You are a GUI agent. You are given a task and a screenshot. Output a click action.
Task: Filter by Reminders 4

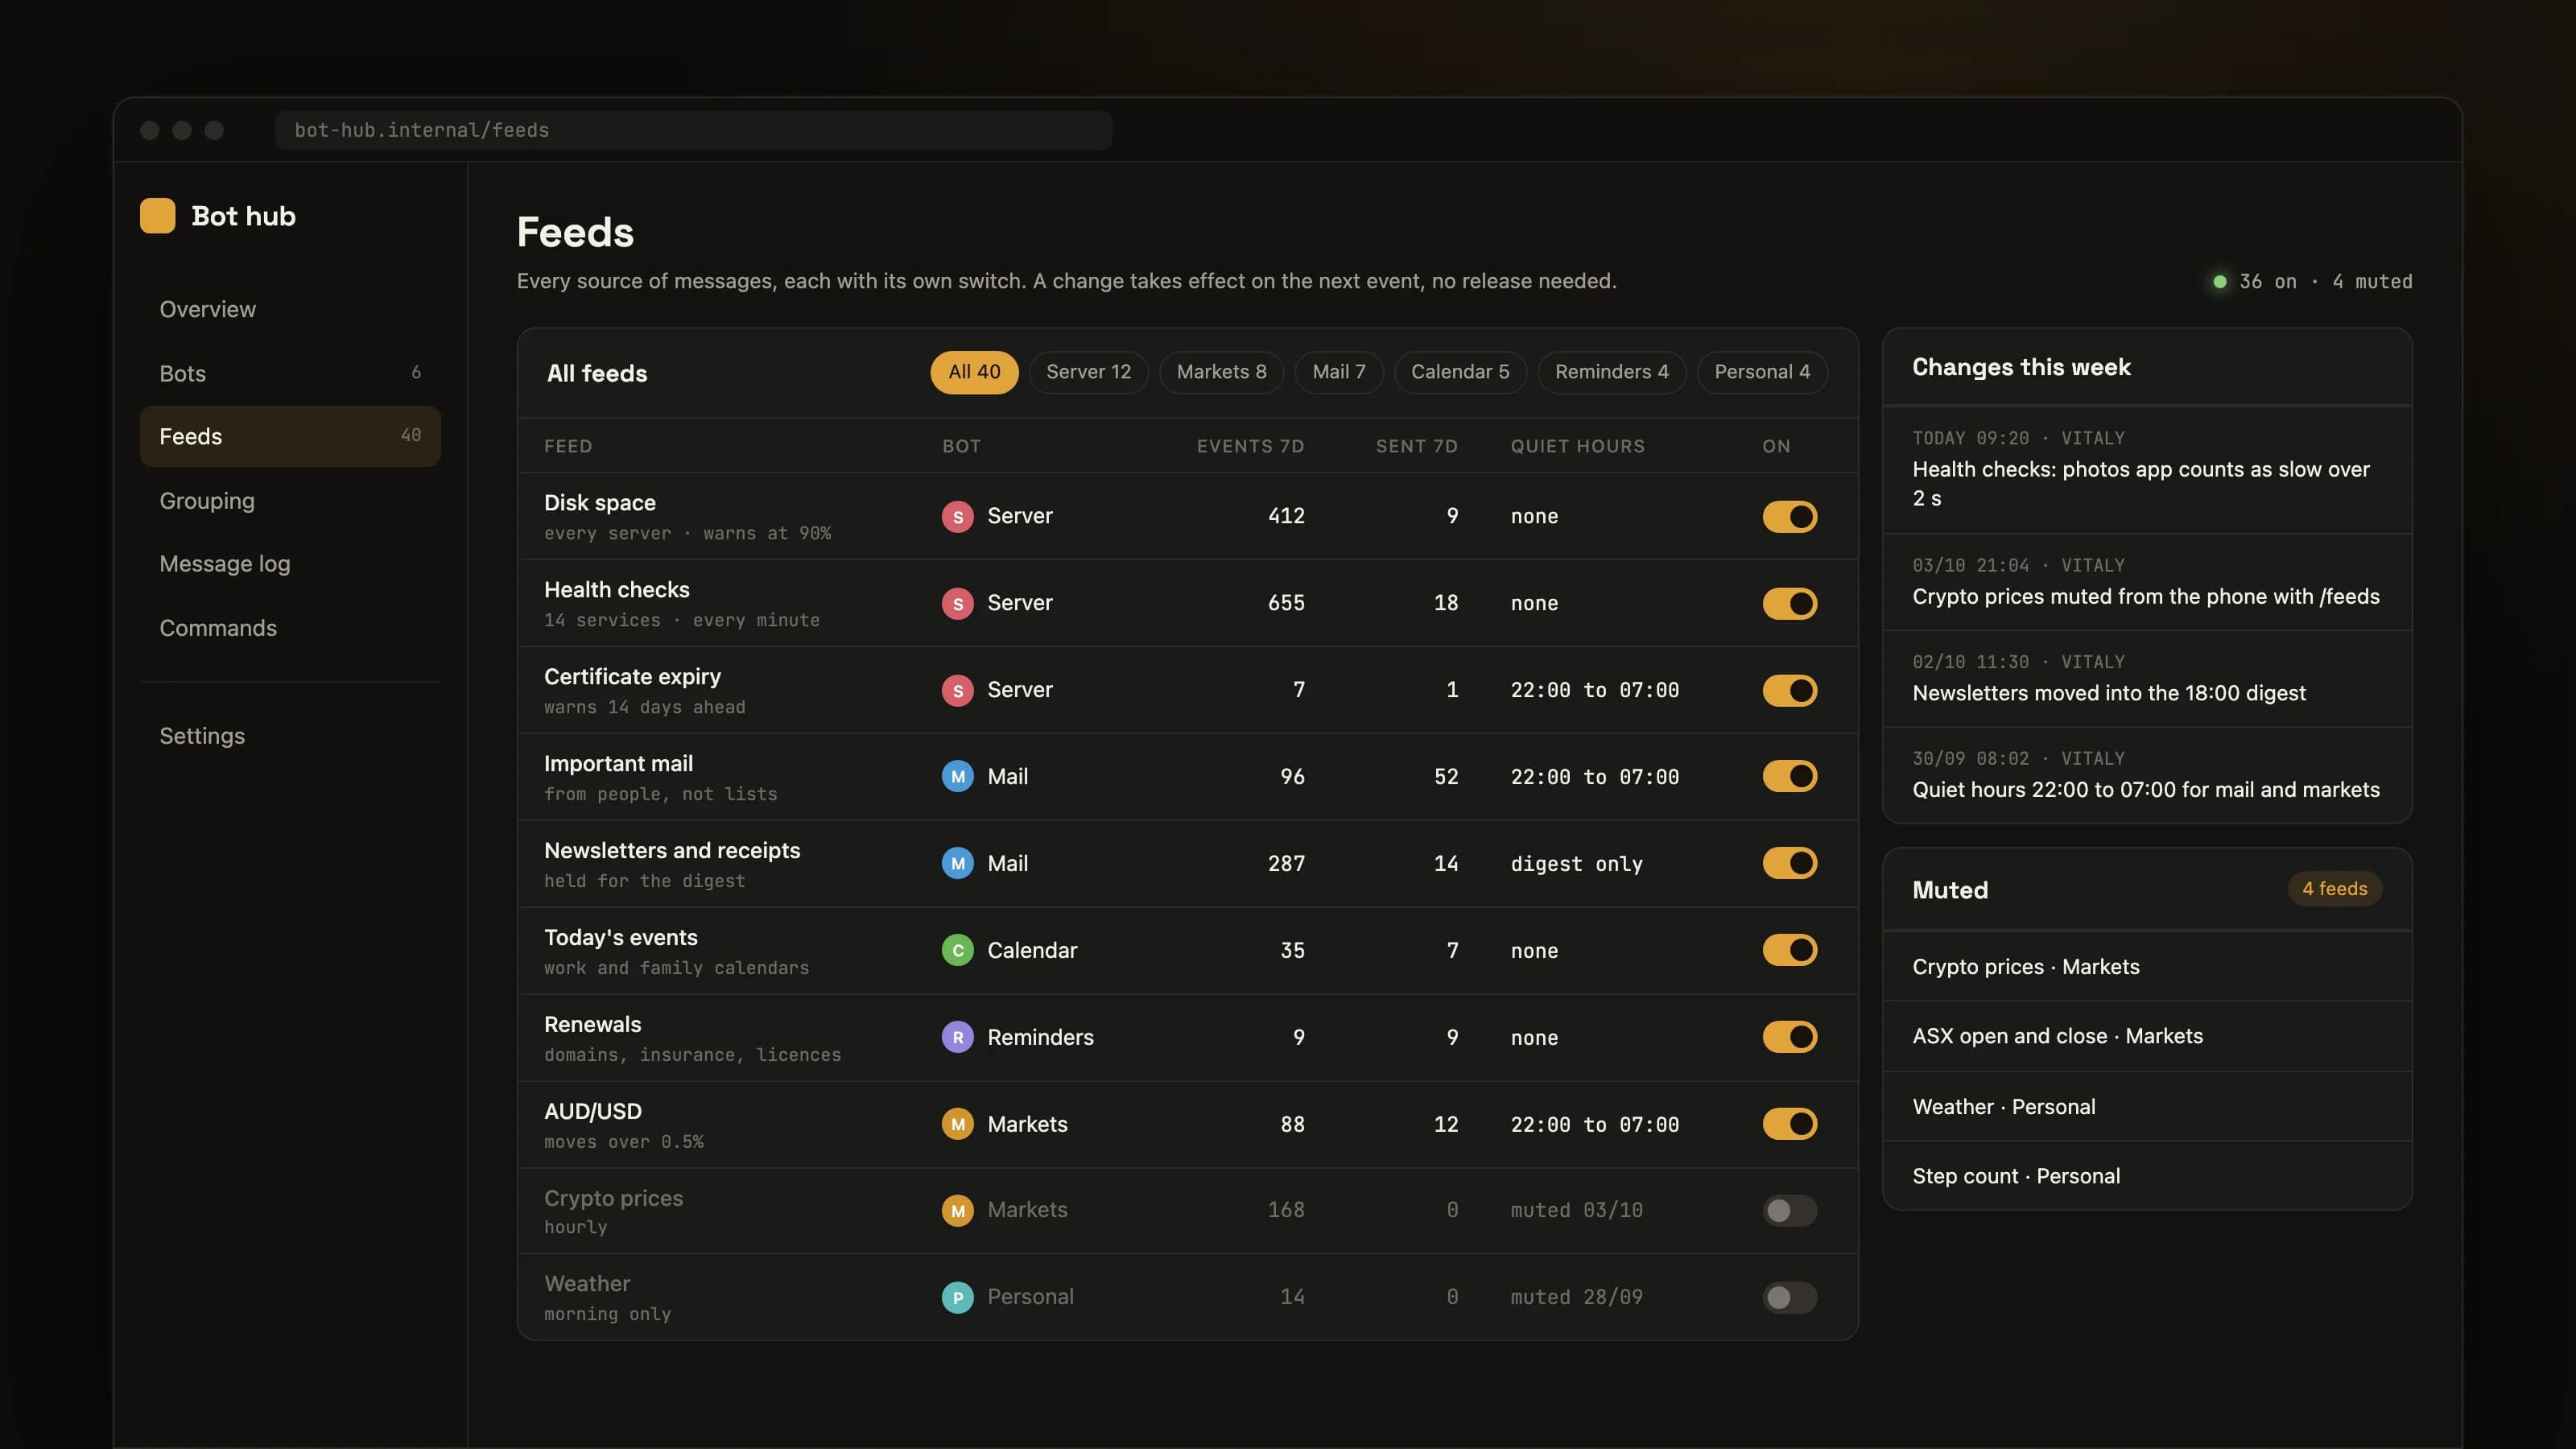pyautogui.click(x=1611, y=372)
